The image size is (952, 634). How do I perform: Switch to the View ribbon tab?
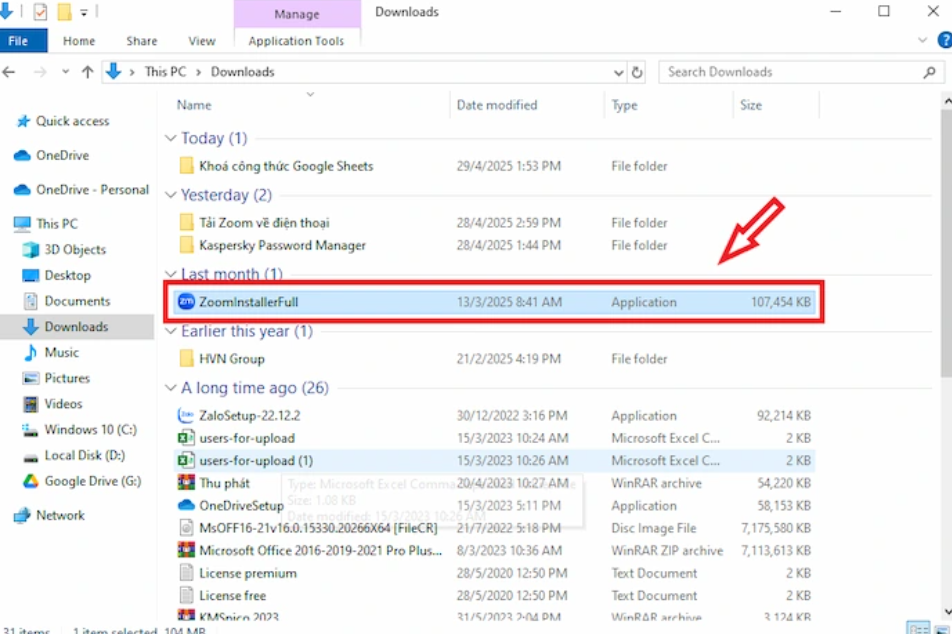tap(202, 41)
